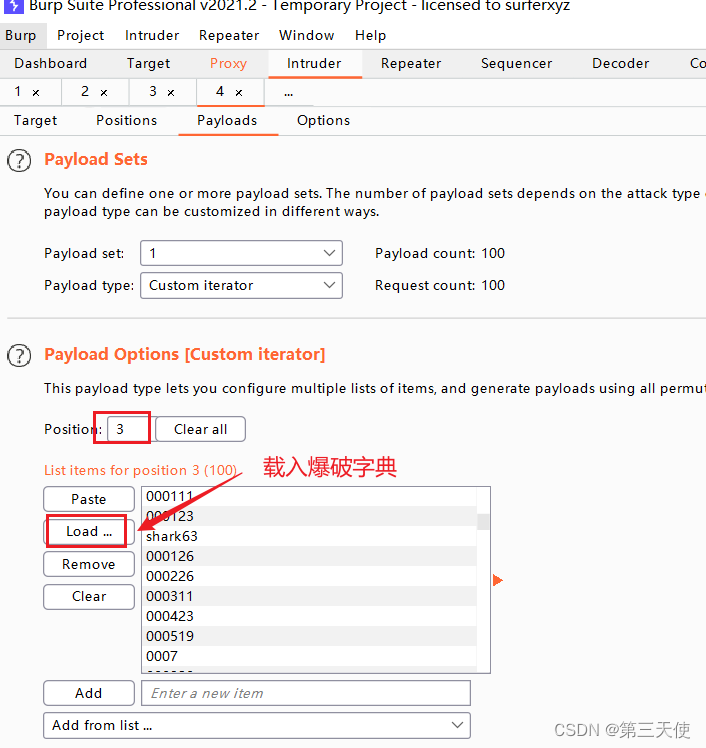Select list item 000126
Viewport: 706px width, 748px height.
click(x=309, y=556)
